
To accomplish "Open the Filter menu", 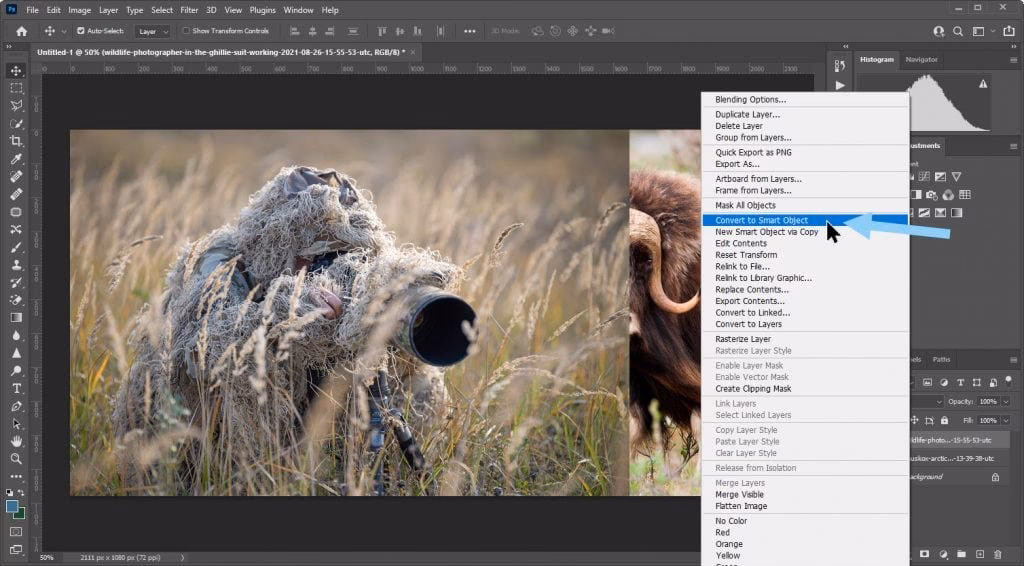I will click(x=190, y=10).
